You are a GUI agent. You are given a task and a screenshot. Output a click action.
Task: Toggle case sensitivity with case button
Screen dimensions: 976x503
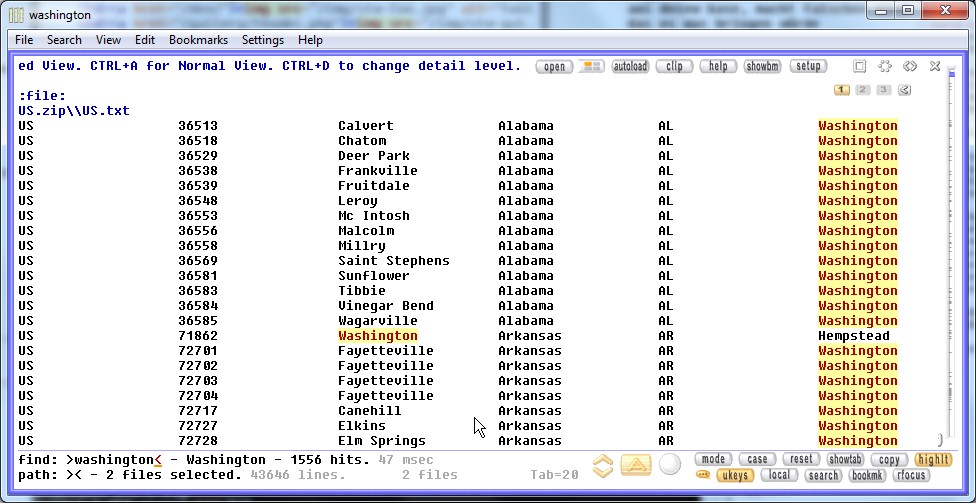point(757,460)
